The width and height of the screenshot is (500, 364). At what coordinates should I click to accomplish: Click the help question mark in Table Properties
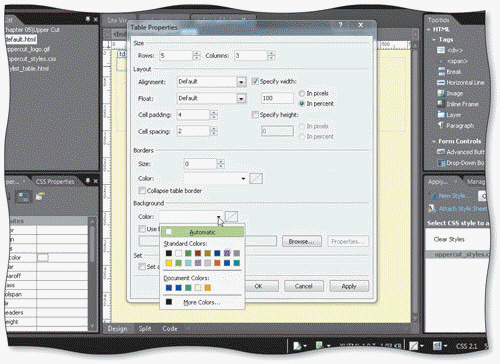(340, 25)
